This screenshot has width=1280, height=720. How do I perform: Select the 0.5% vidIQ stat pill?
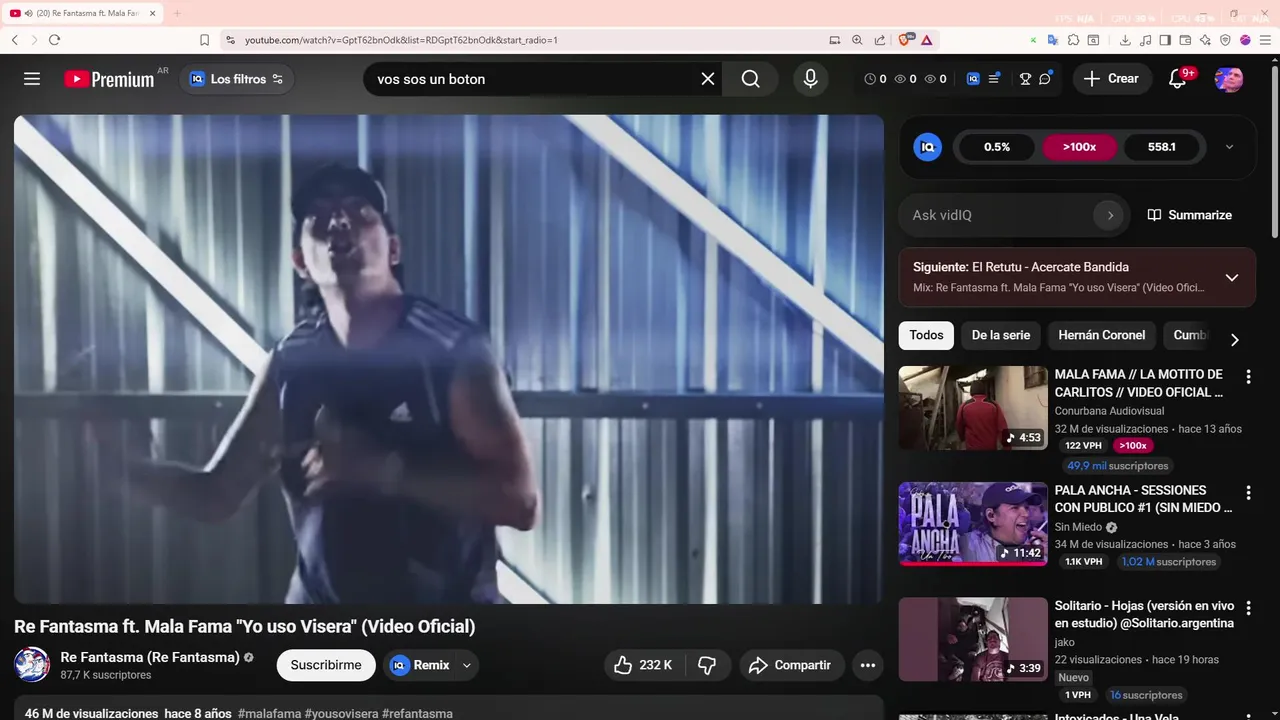tap(997, 147)
